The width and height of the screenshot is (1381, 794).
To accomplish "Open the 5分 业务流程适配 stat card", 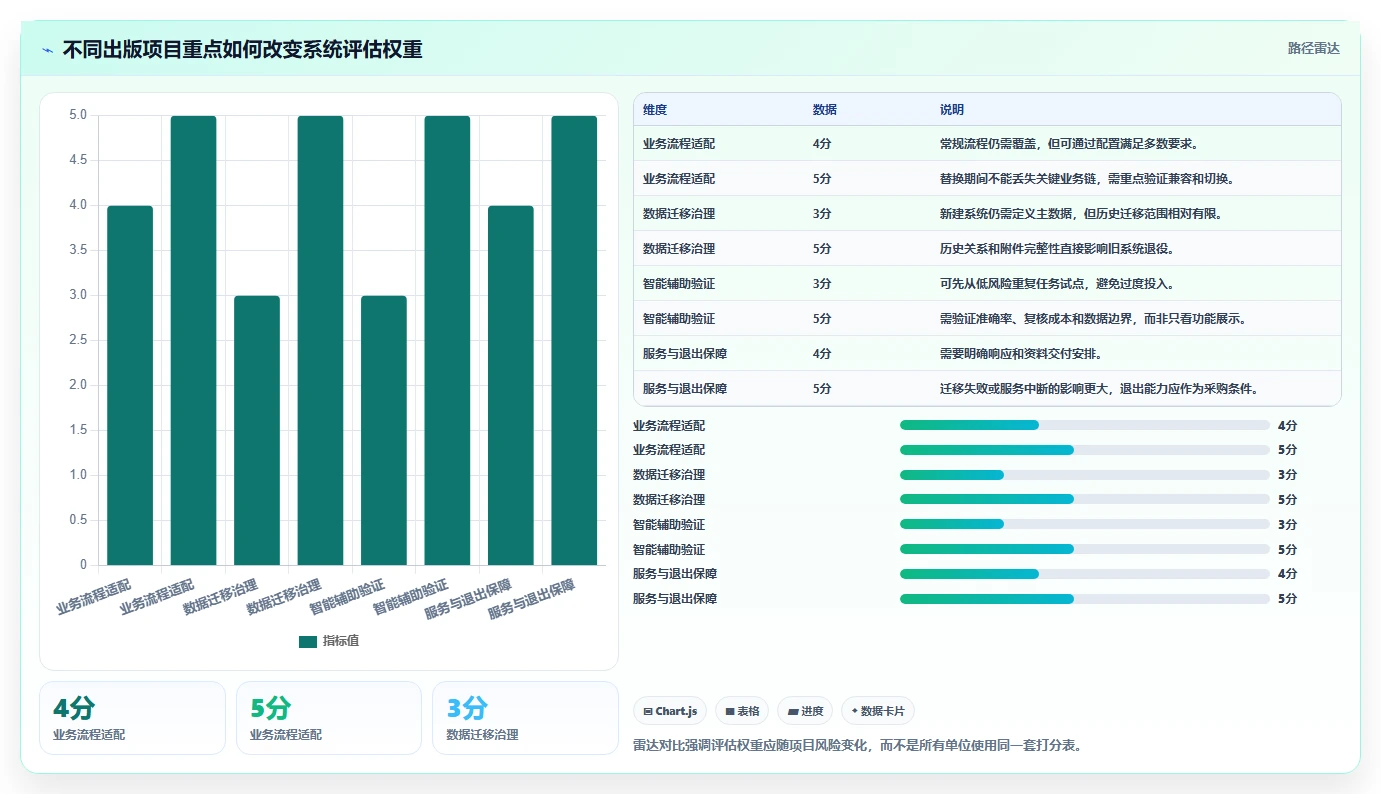I will (x=329, y=718).
